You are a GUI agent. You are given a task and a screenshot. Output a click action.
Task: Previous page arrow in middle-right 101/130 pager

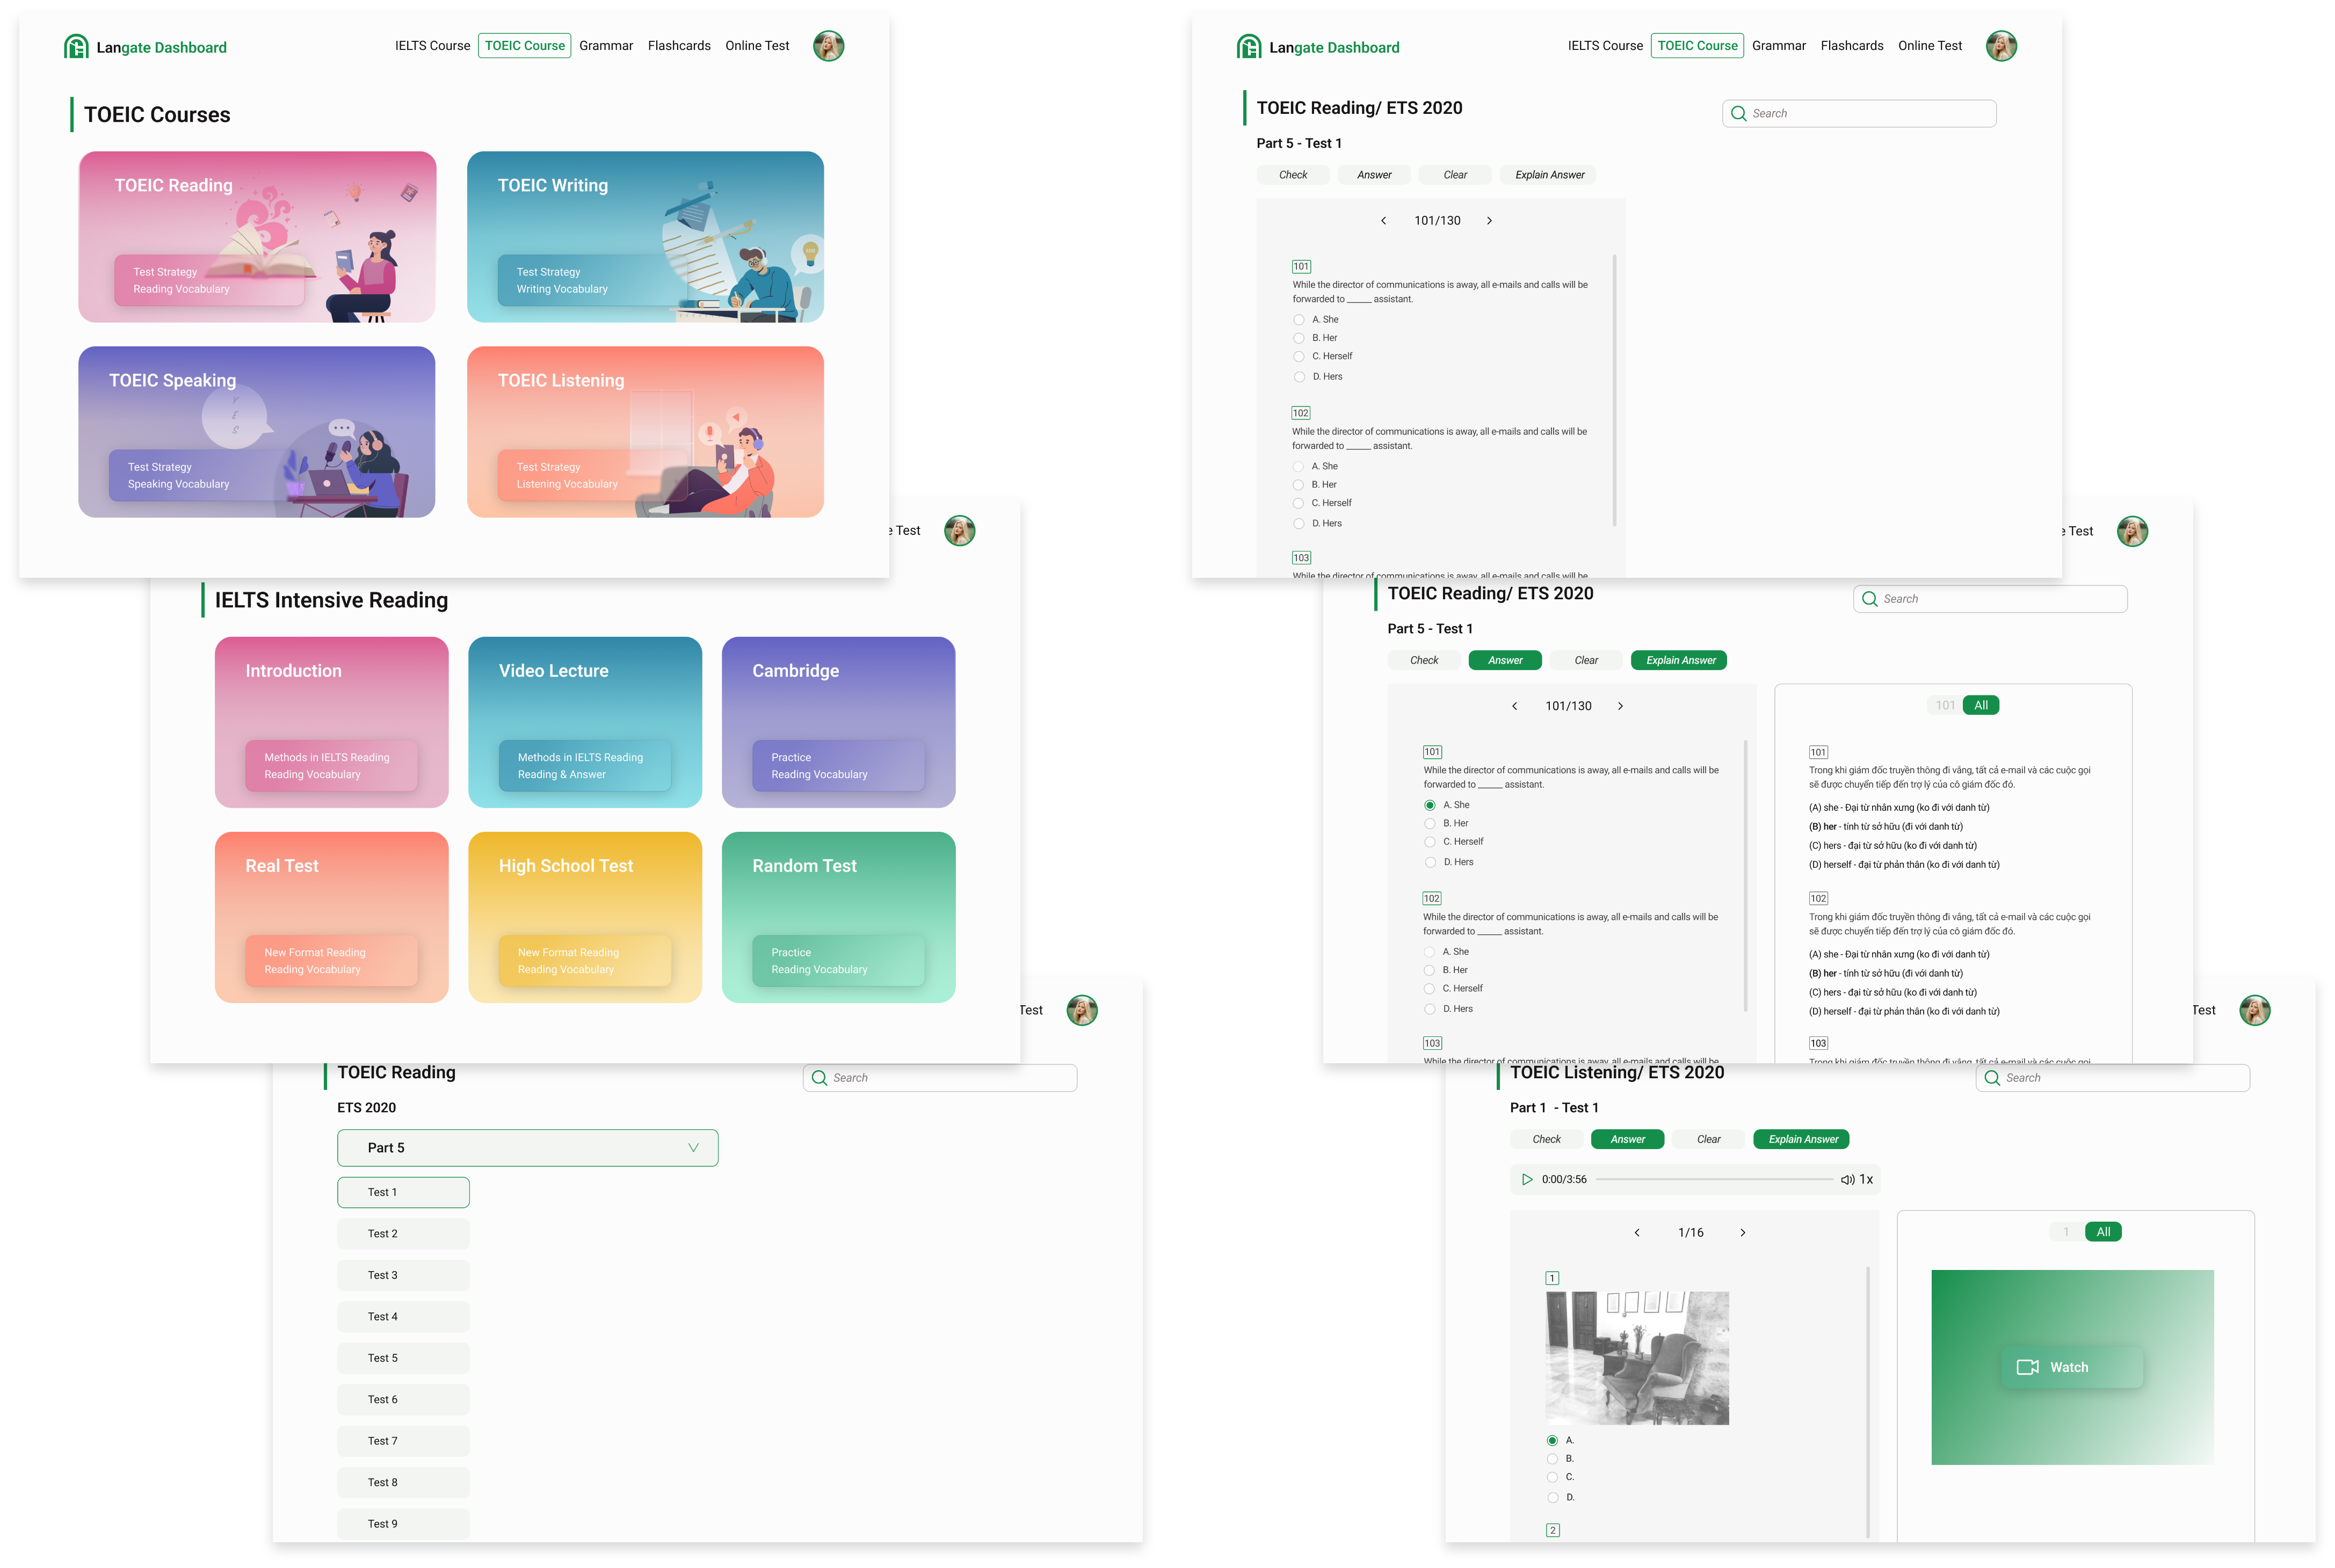[1514, 706]
